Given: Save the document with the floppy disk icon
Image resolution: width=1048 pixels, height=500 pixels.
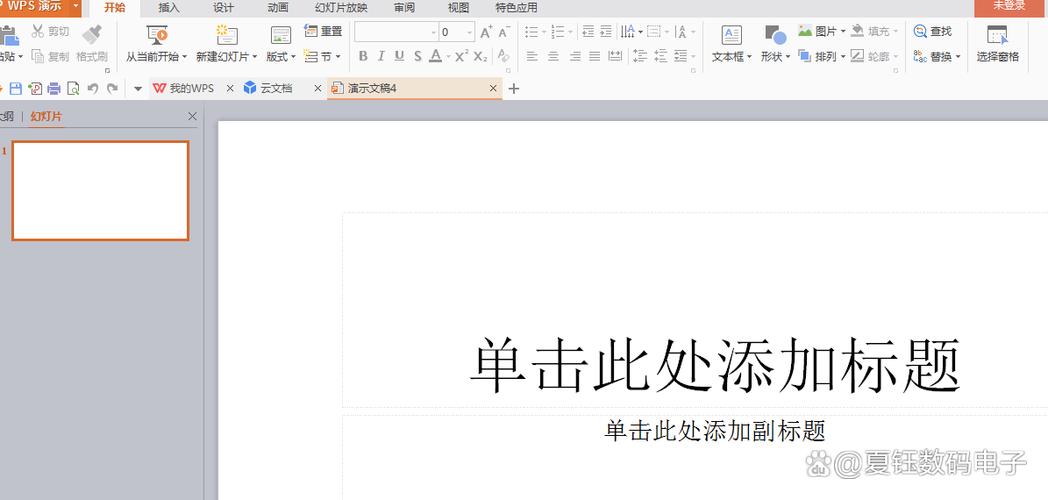Looking at the screenshot, I should tap(15, 88).
